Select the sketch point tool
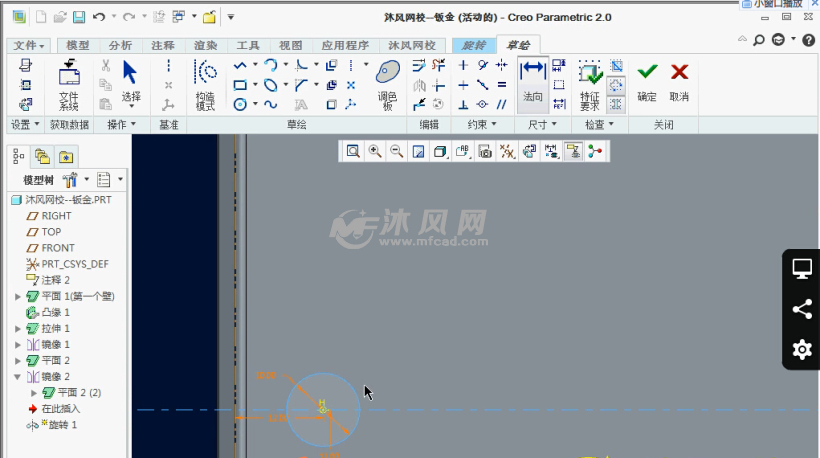Screen dimensions: 820x458 tap(351, 85)
